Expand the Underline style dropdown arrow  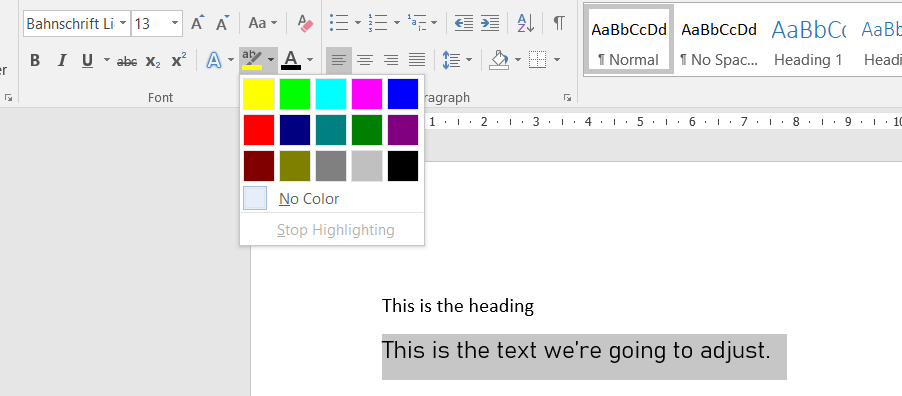pyautogui.click(x=106, y=60)
